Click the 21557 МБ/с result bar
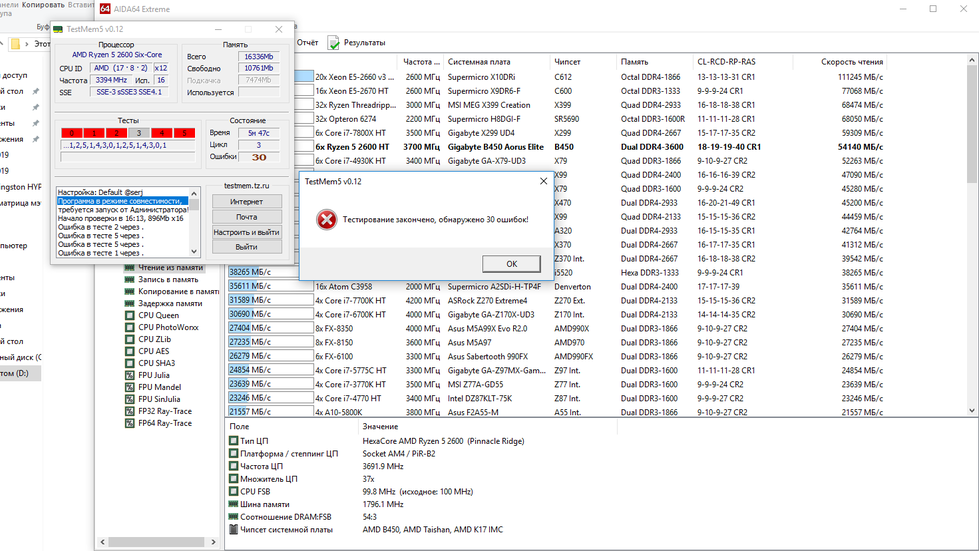This screenshot has height=551, width=979. click(270, 412)
